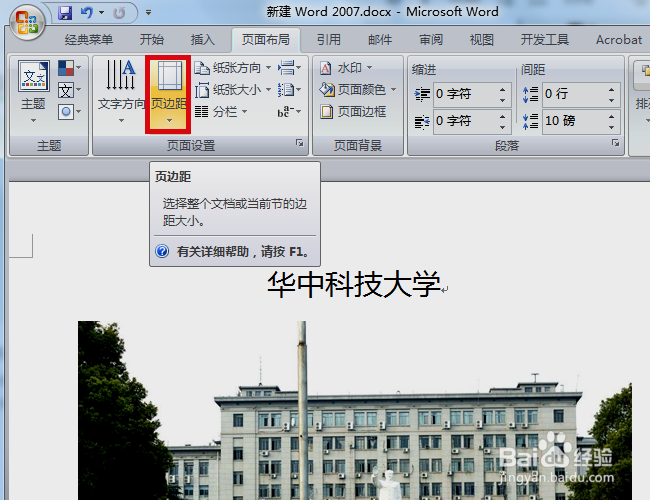Decrease spacing after with down arrow
The height and width of the screenshot is (500, 650).
pyautogui.click(x=611, y=127)
